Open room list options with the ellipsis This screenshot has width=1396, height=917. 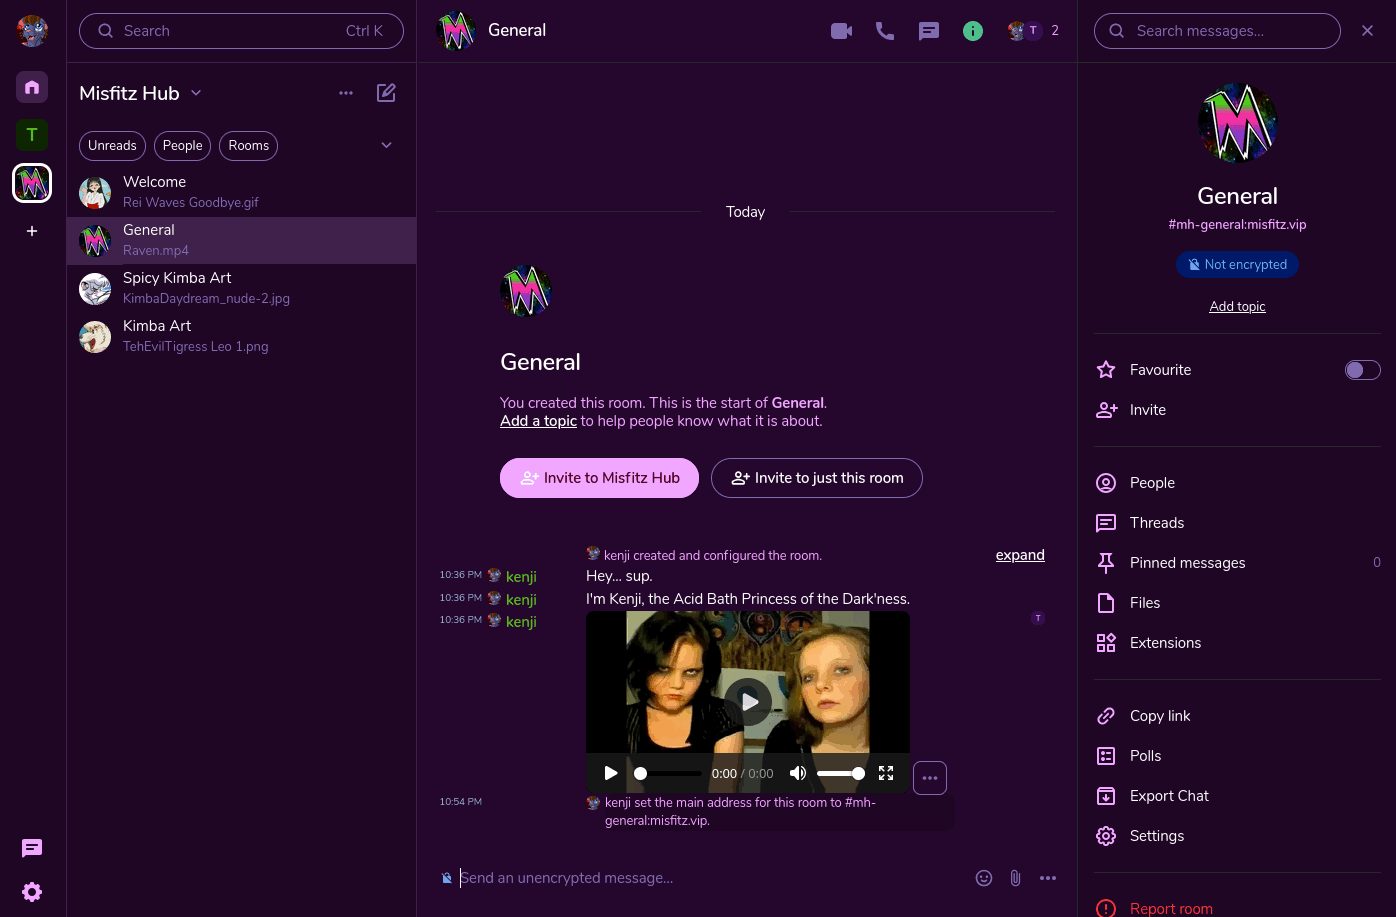346,93
